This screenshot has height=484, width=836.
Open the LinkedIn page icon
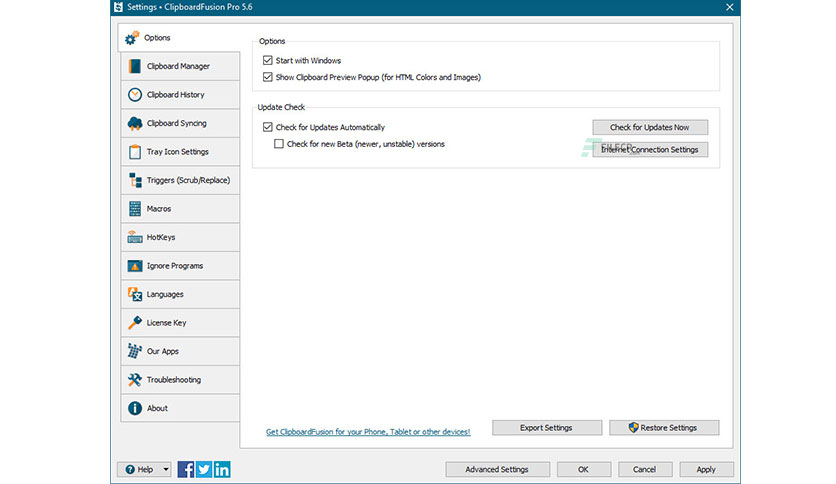(x=222, y=470)
